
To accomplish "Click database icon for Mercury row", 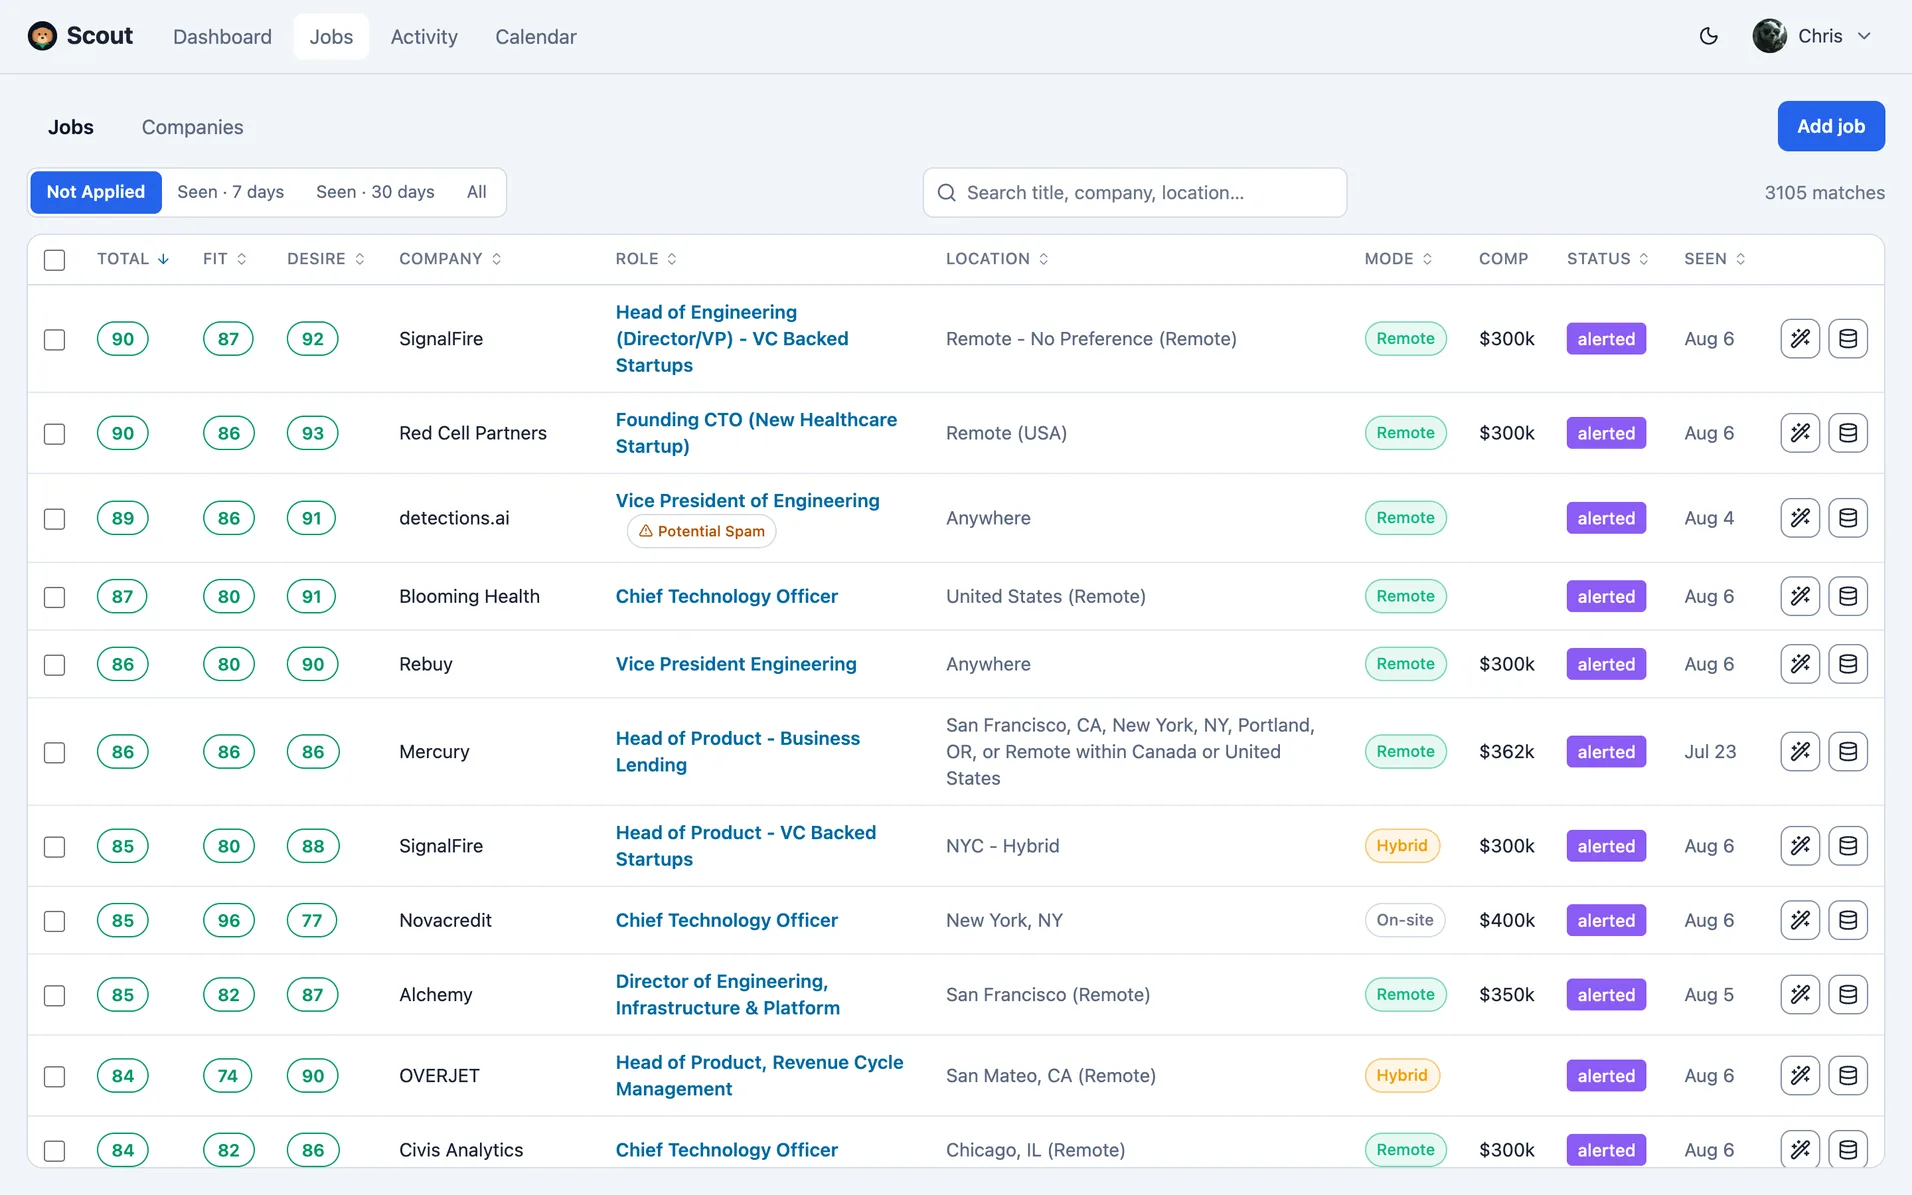I will [x=1848, y=752].
